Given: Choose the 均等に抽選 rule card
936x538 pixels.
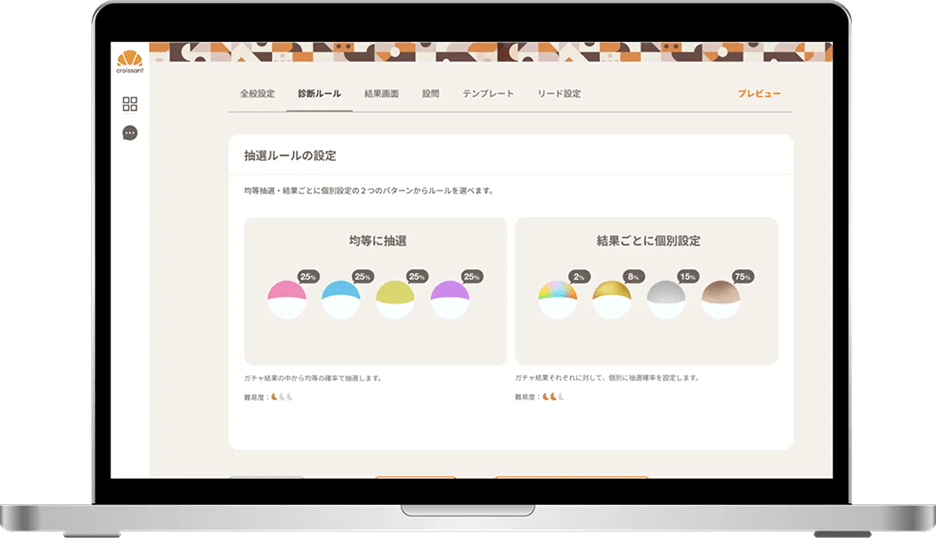Looking at the screenshot, I should tap(375, 291).
